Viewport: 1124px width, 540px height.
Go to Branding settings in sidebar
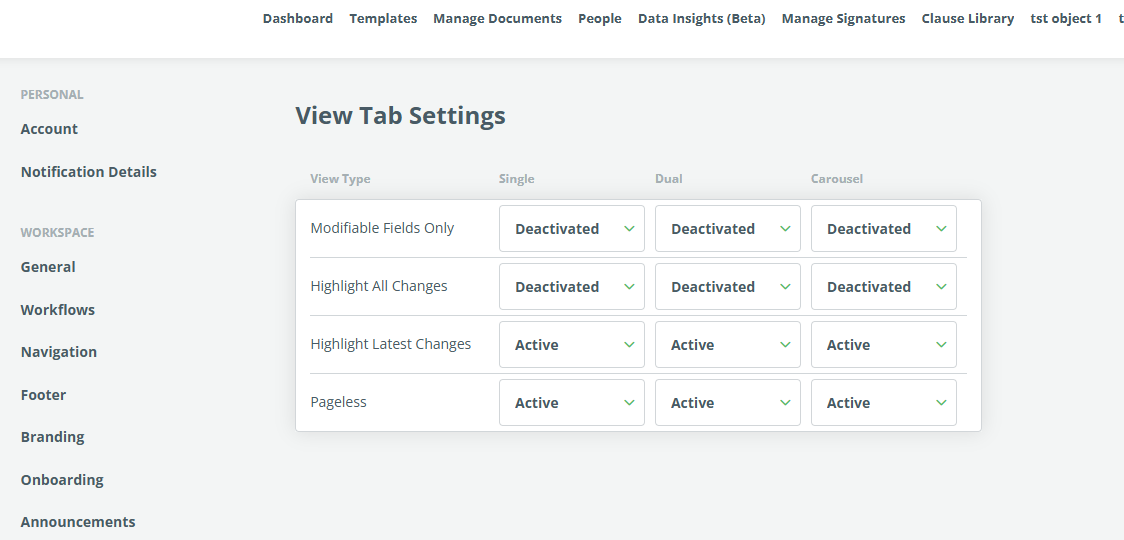click(53, 437)
